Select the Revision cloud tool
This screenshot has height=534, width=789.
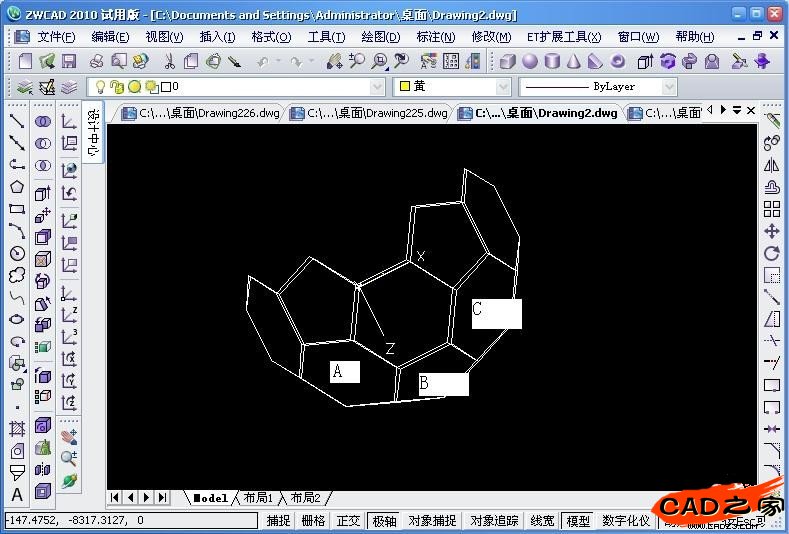(x=17, y=275)
